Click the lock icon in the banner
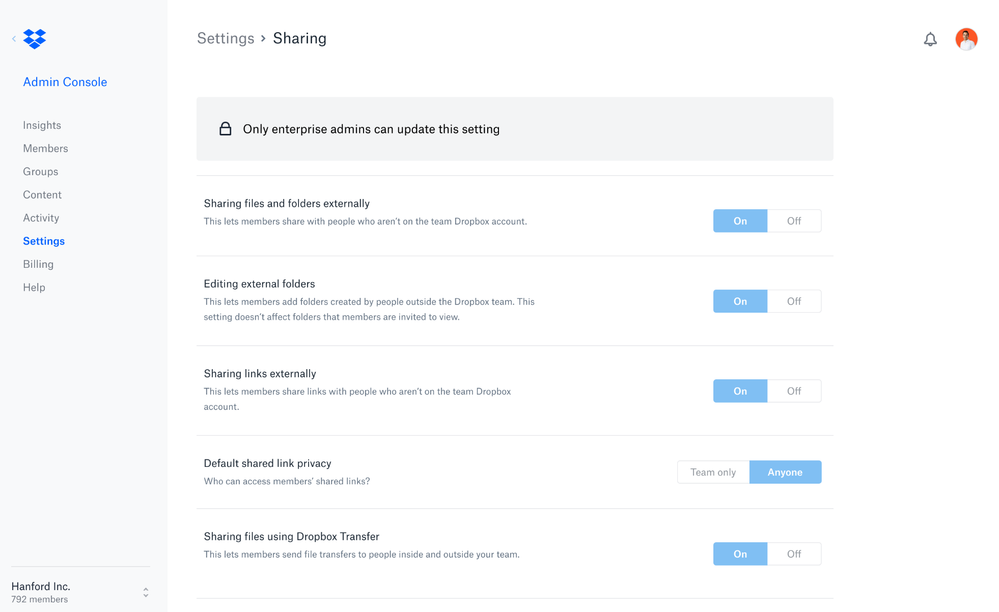 click(225, 129)
